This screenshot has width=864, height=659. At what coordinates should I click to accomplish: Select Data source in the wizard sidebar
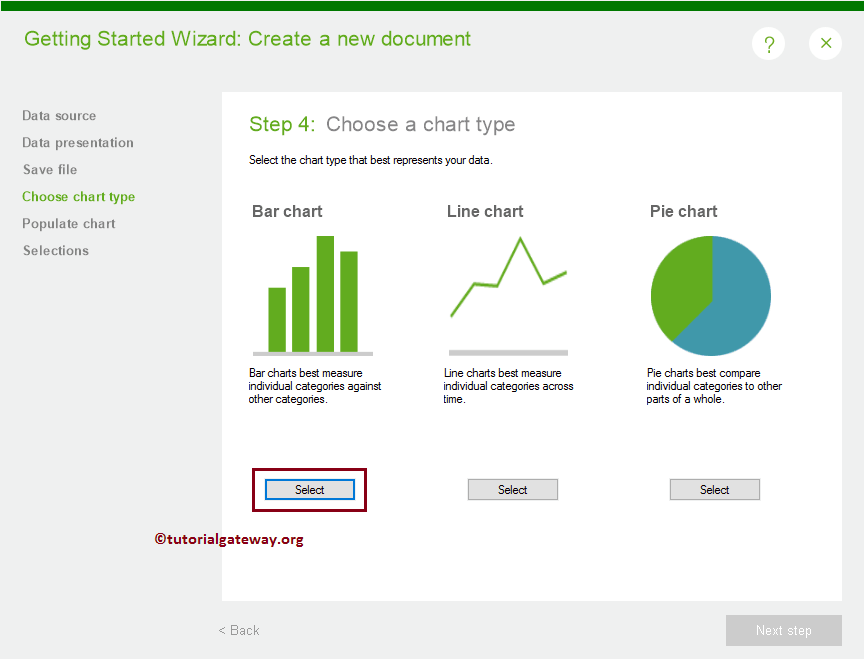point(59,115)
